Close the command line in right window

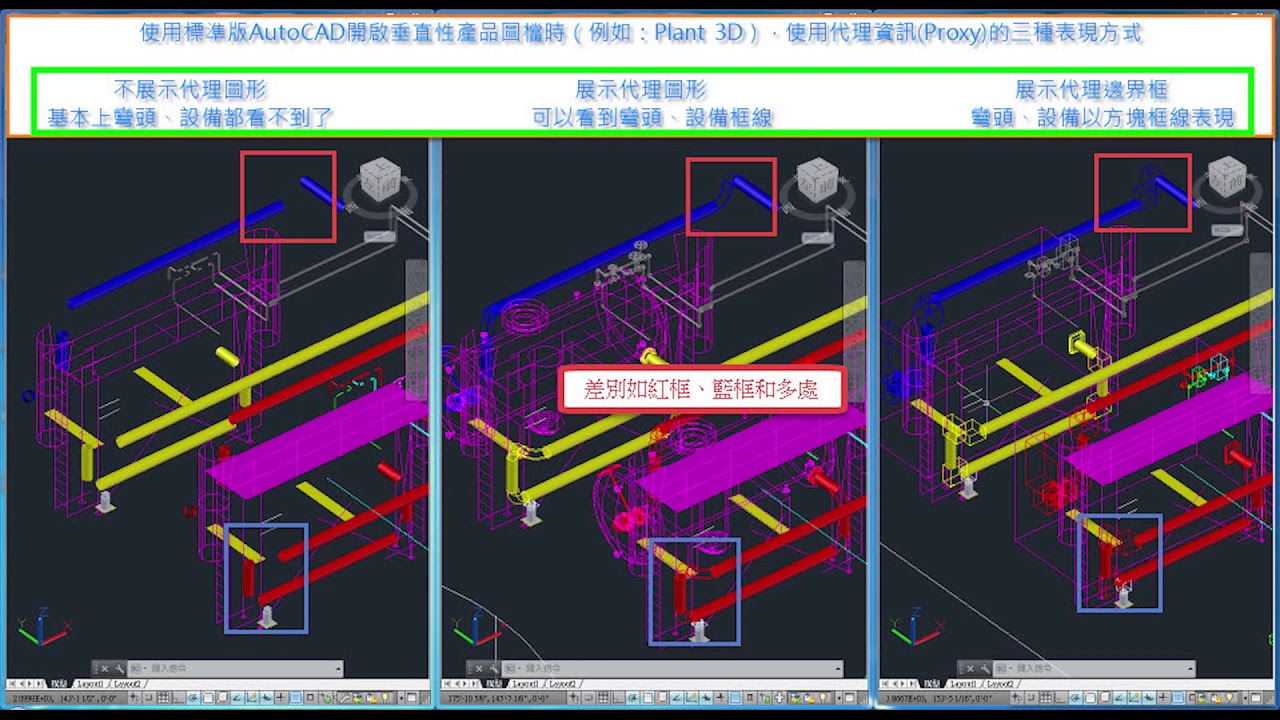pyautogui.click(x=970, y=668)
